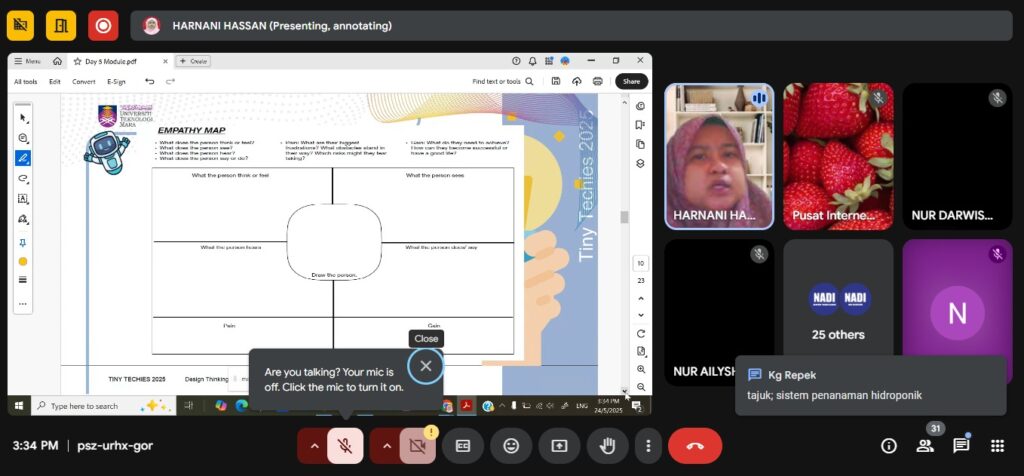
Task: Close the mic-off tooltip
Action: [x=426, y=366]
